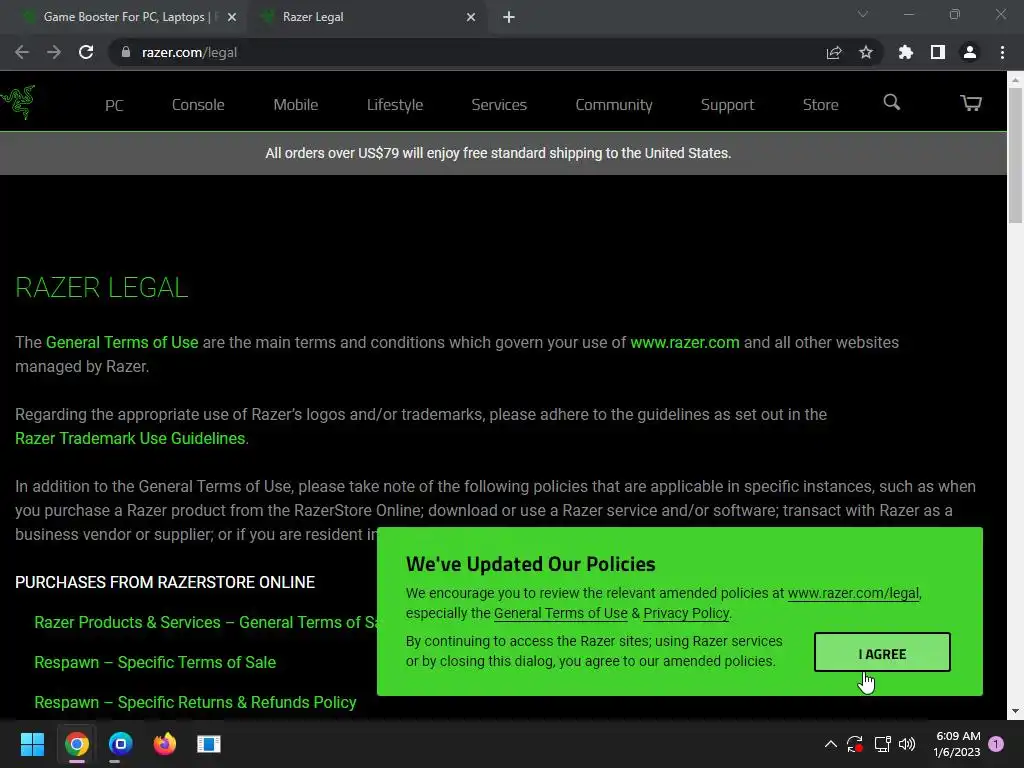Open the blue circular taskbar app icon

pos(120,744)
